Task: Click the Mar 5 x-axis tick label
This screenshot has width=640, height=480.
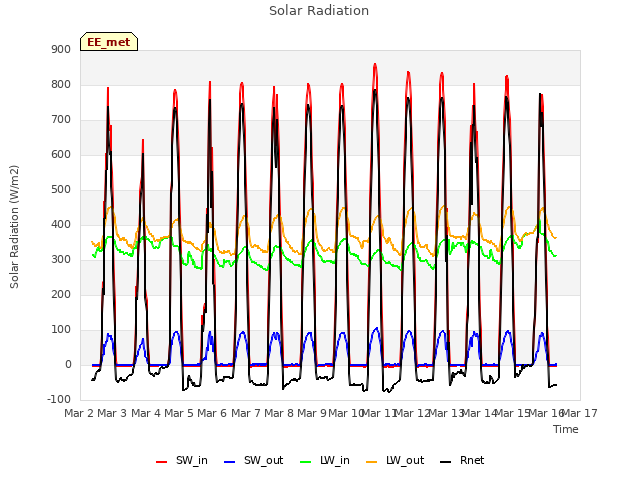Action: [x=179, y=413]
